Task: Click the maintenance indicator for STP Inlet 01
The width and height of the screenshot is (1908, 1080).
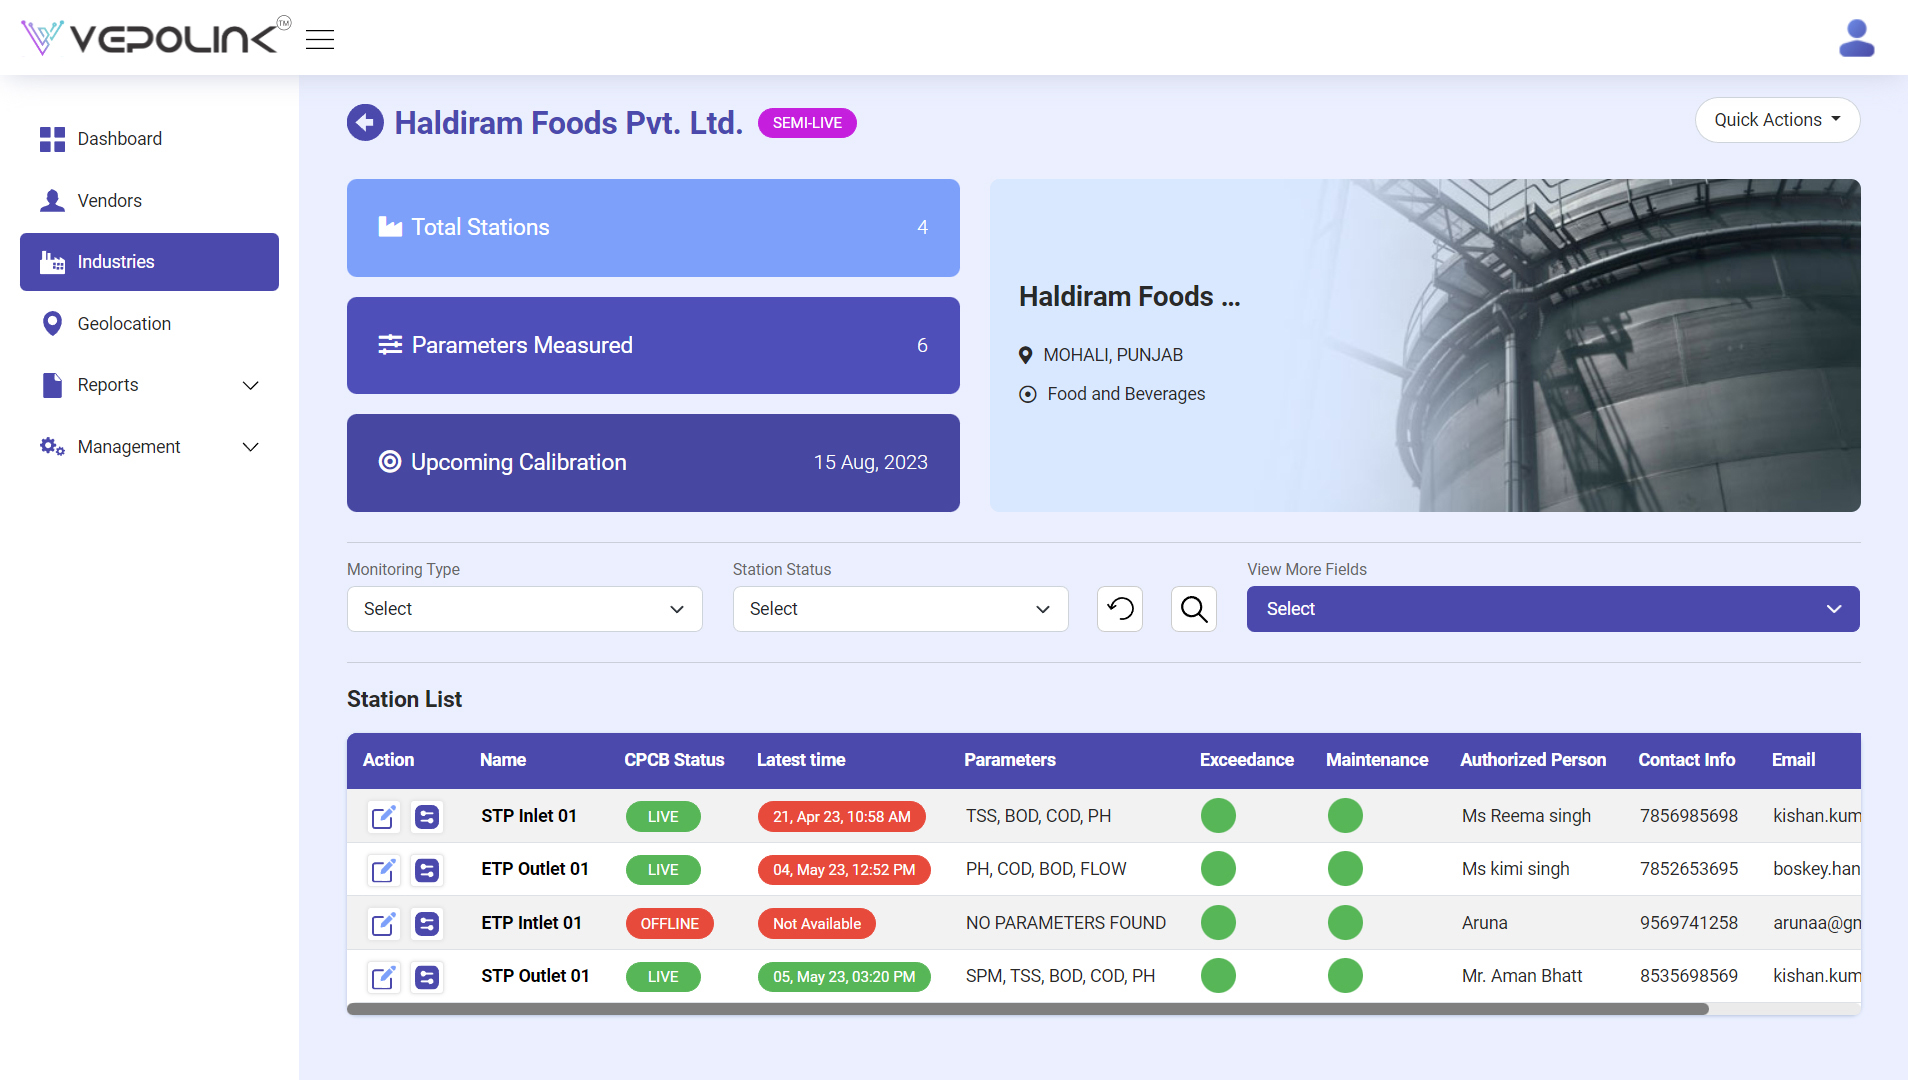Action: click(x=1345, y=816)
